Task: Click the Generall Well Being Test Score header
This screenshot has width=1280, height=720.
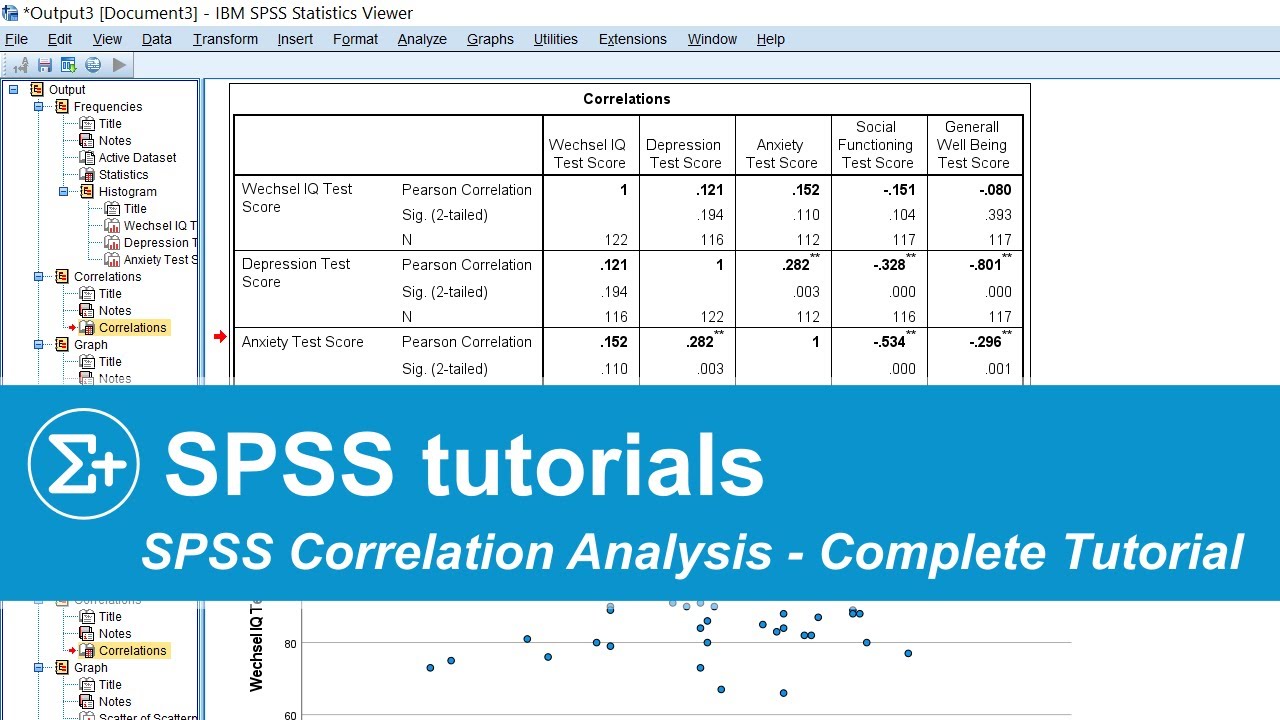Action: coord(973,145)
